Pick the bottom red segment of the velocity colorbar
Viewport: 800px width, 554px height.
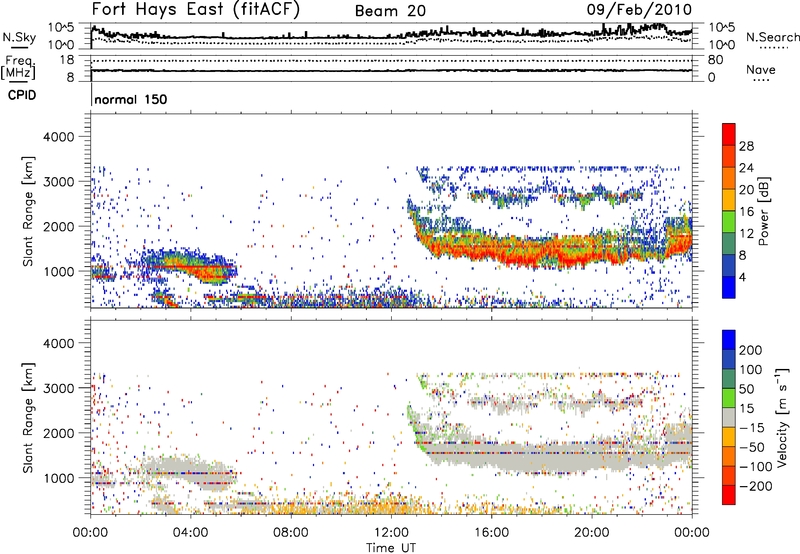(729, 495)
